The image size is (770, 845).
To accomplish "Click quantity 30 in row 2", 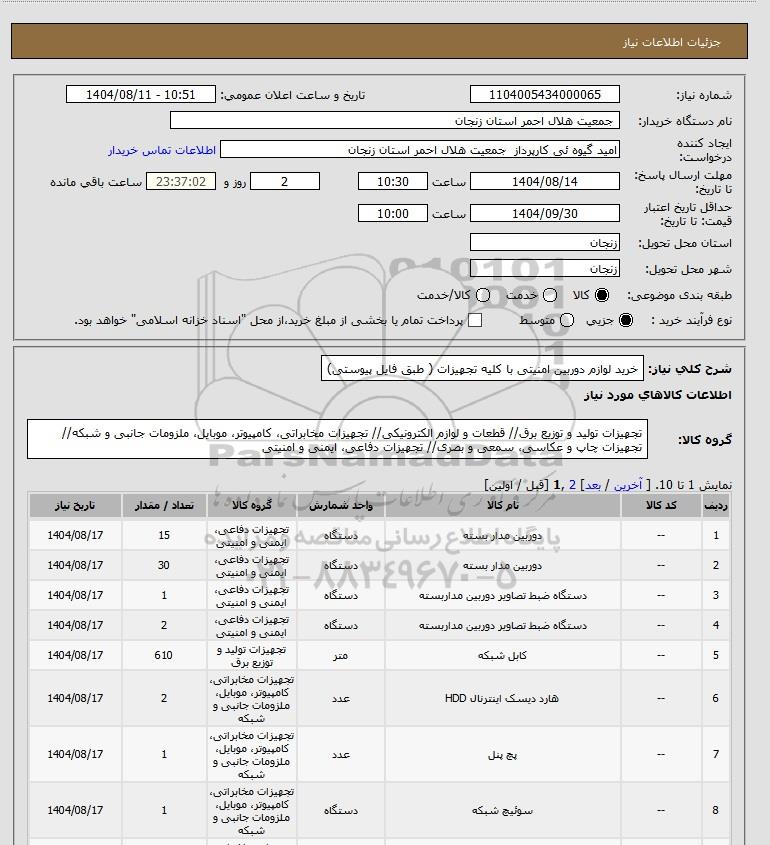I will [164, 565].
